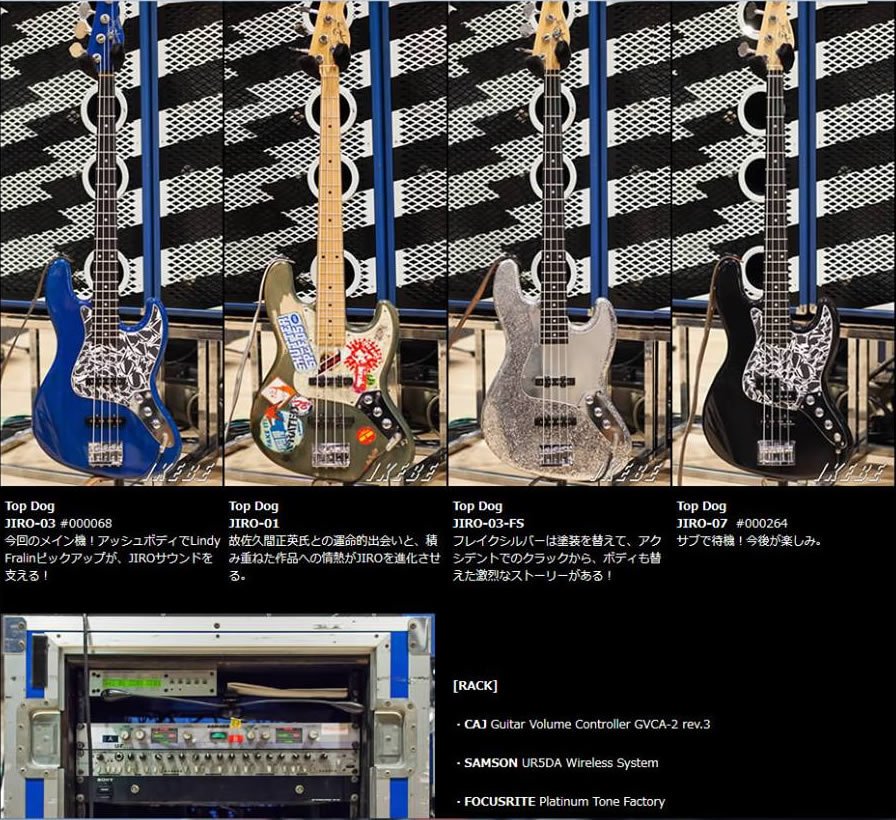Click JIRO-01 description mentioning 佐久間正英
This screenshot has height=820, width=896.
335,558
